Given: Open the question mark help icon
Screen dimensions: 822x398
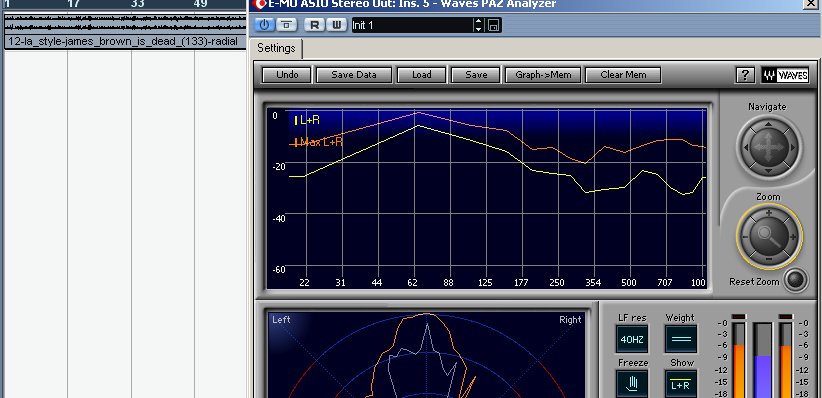Looking at the screenshot, I should [x=745, y=75].
